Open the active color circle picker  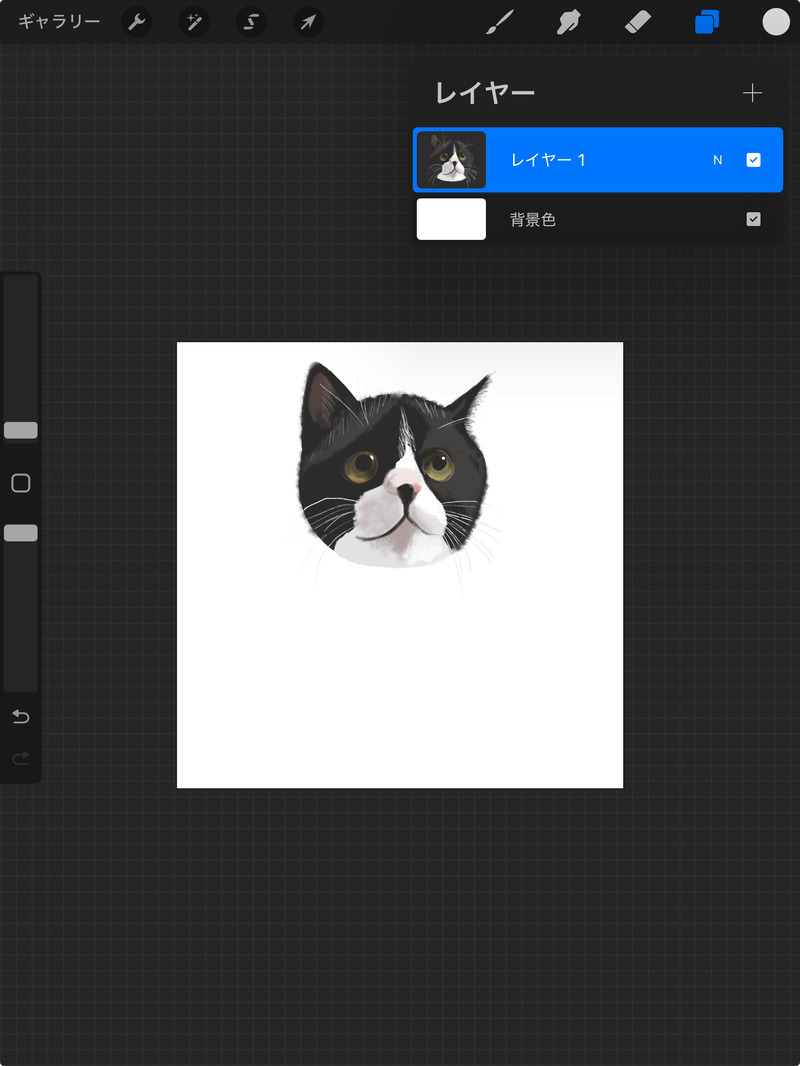776,22
